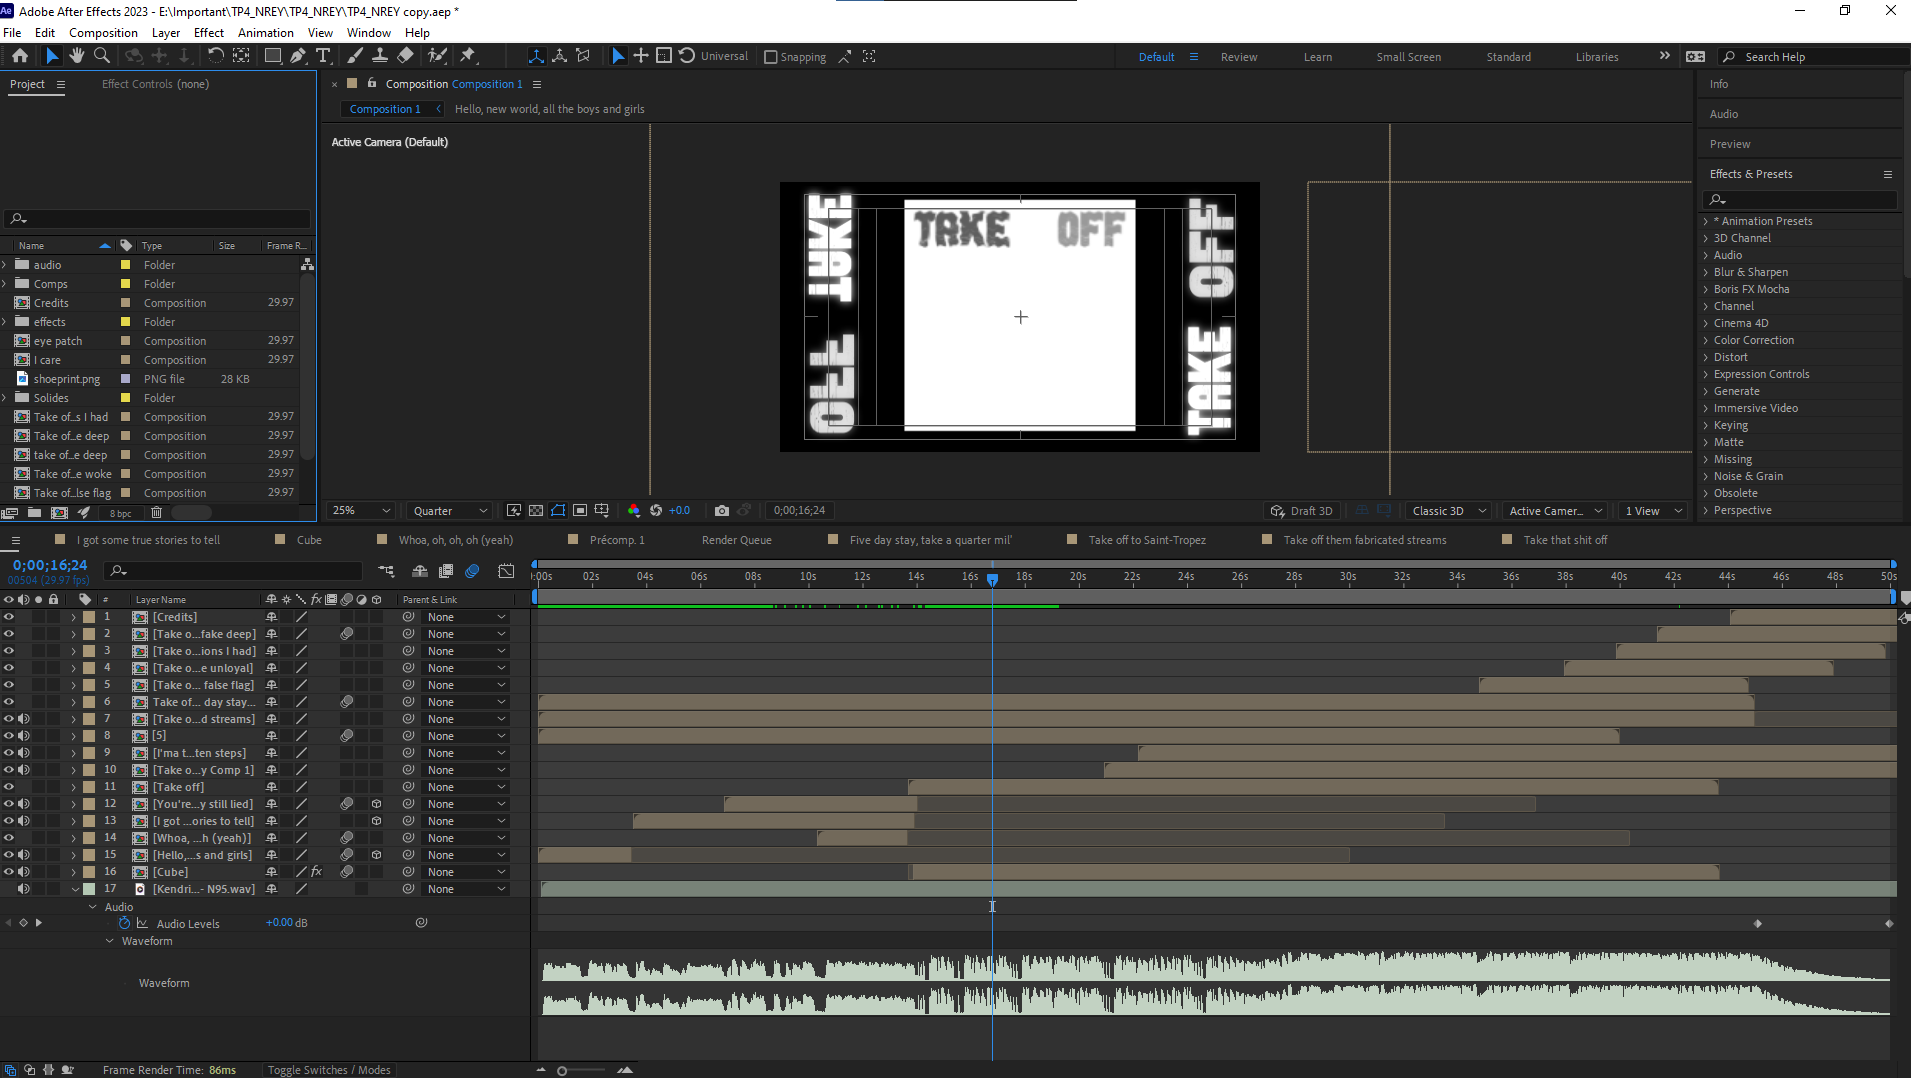Image resolution: width=1911 pixels, height=1078 pixels.
Task: Click the yellow label swatch of audio folder
Action: click(x=126, y=265)
